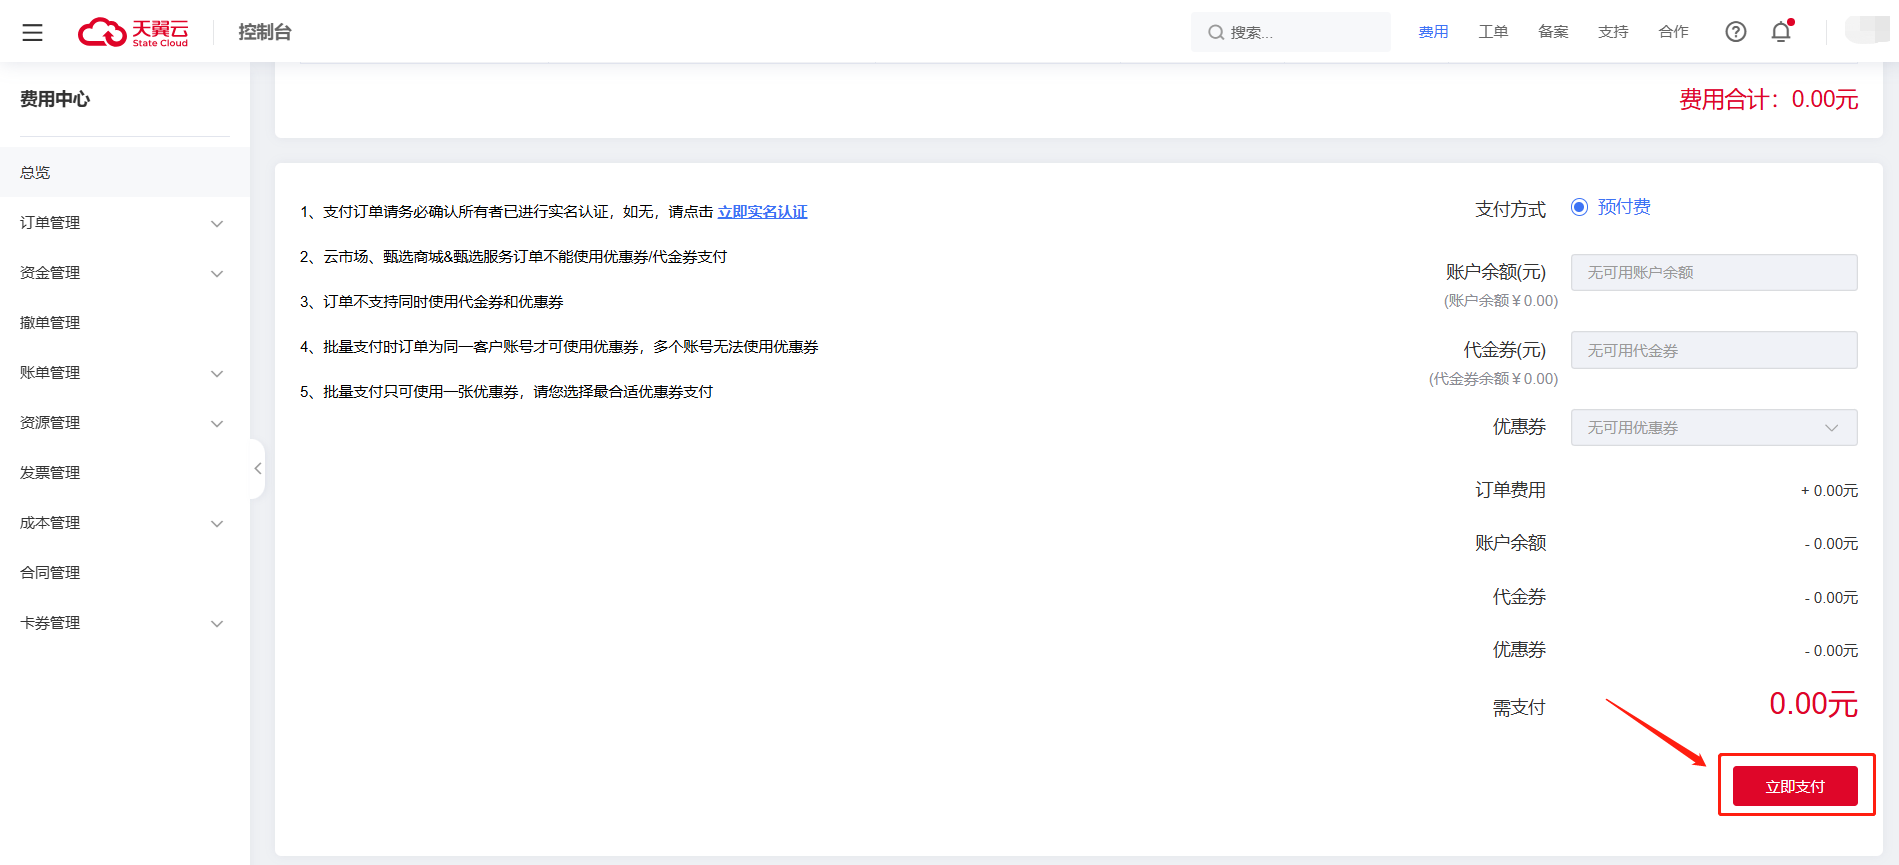The image size is (1899, 865).
Task: Click the 需支付 amount 0.00元
Action: point(1813,704)
